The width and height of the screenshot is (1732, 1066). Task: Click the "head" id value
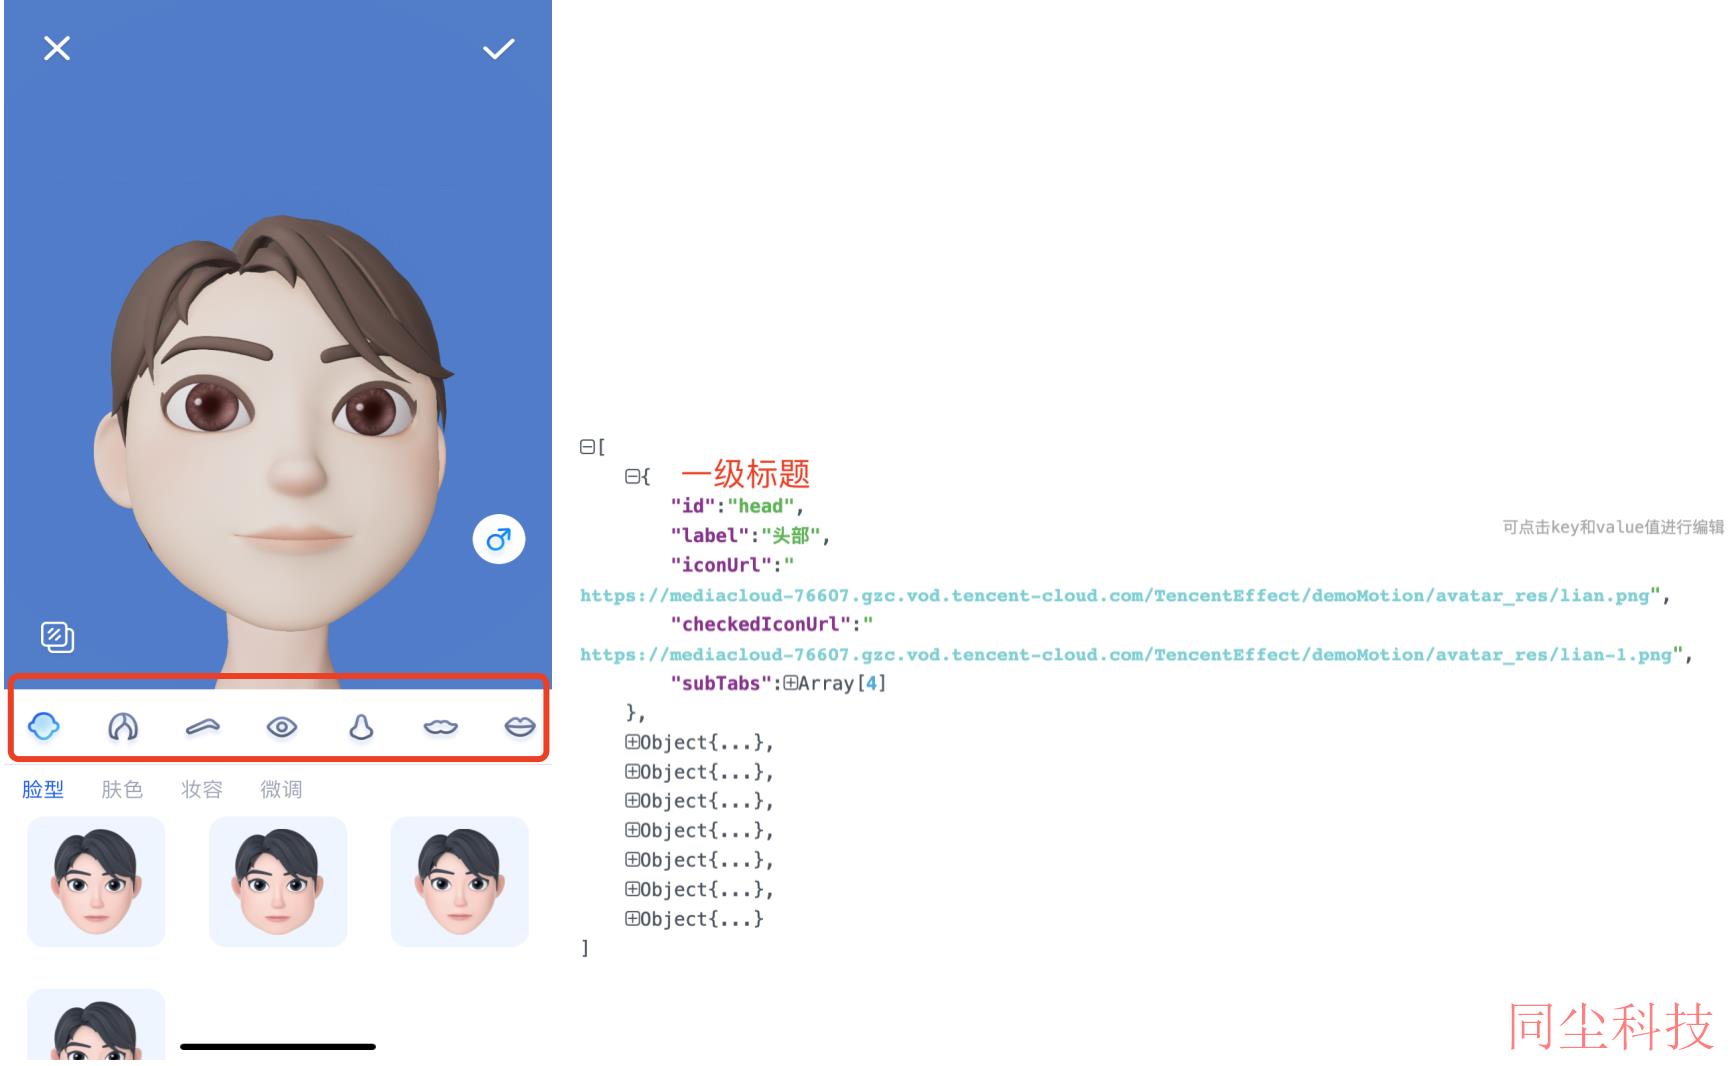point(760,506)
